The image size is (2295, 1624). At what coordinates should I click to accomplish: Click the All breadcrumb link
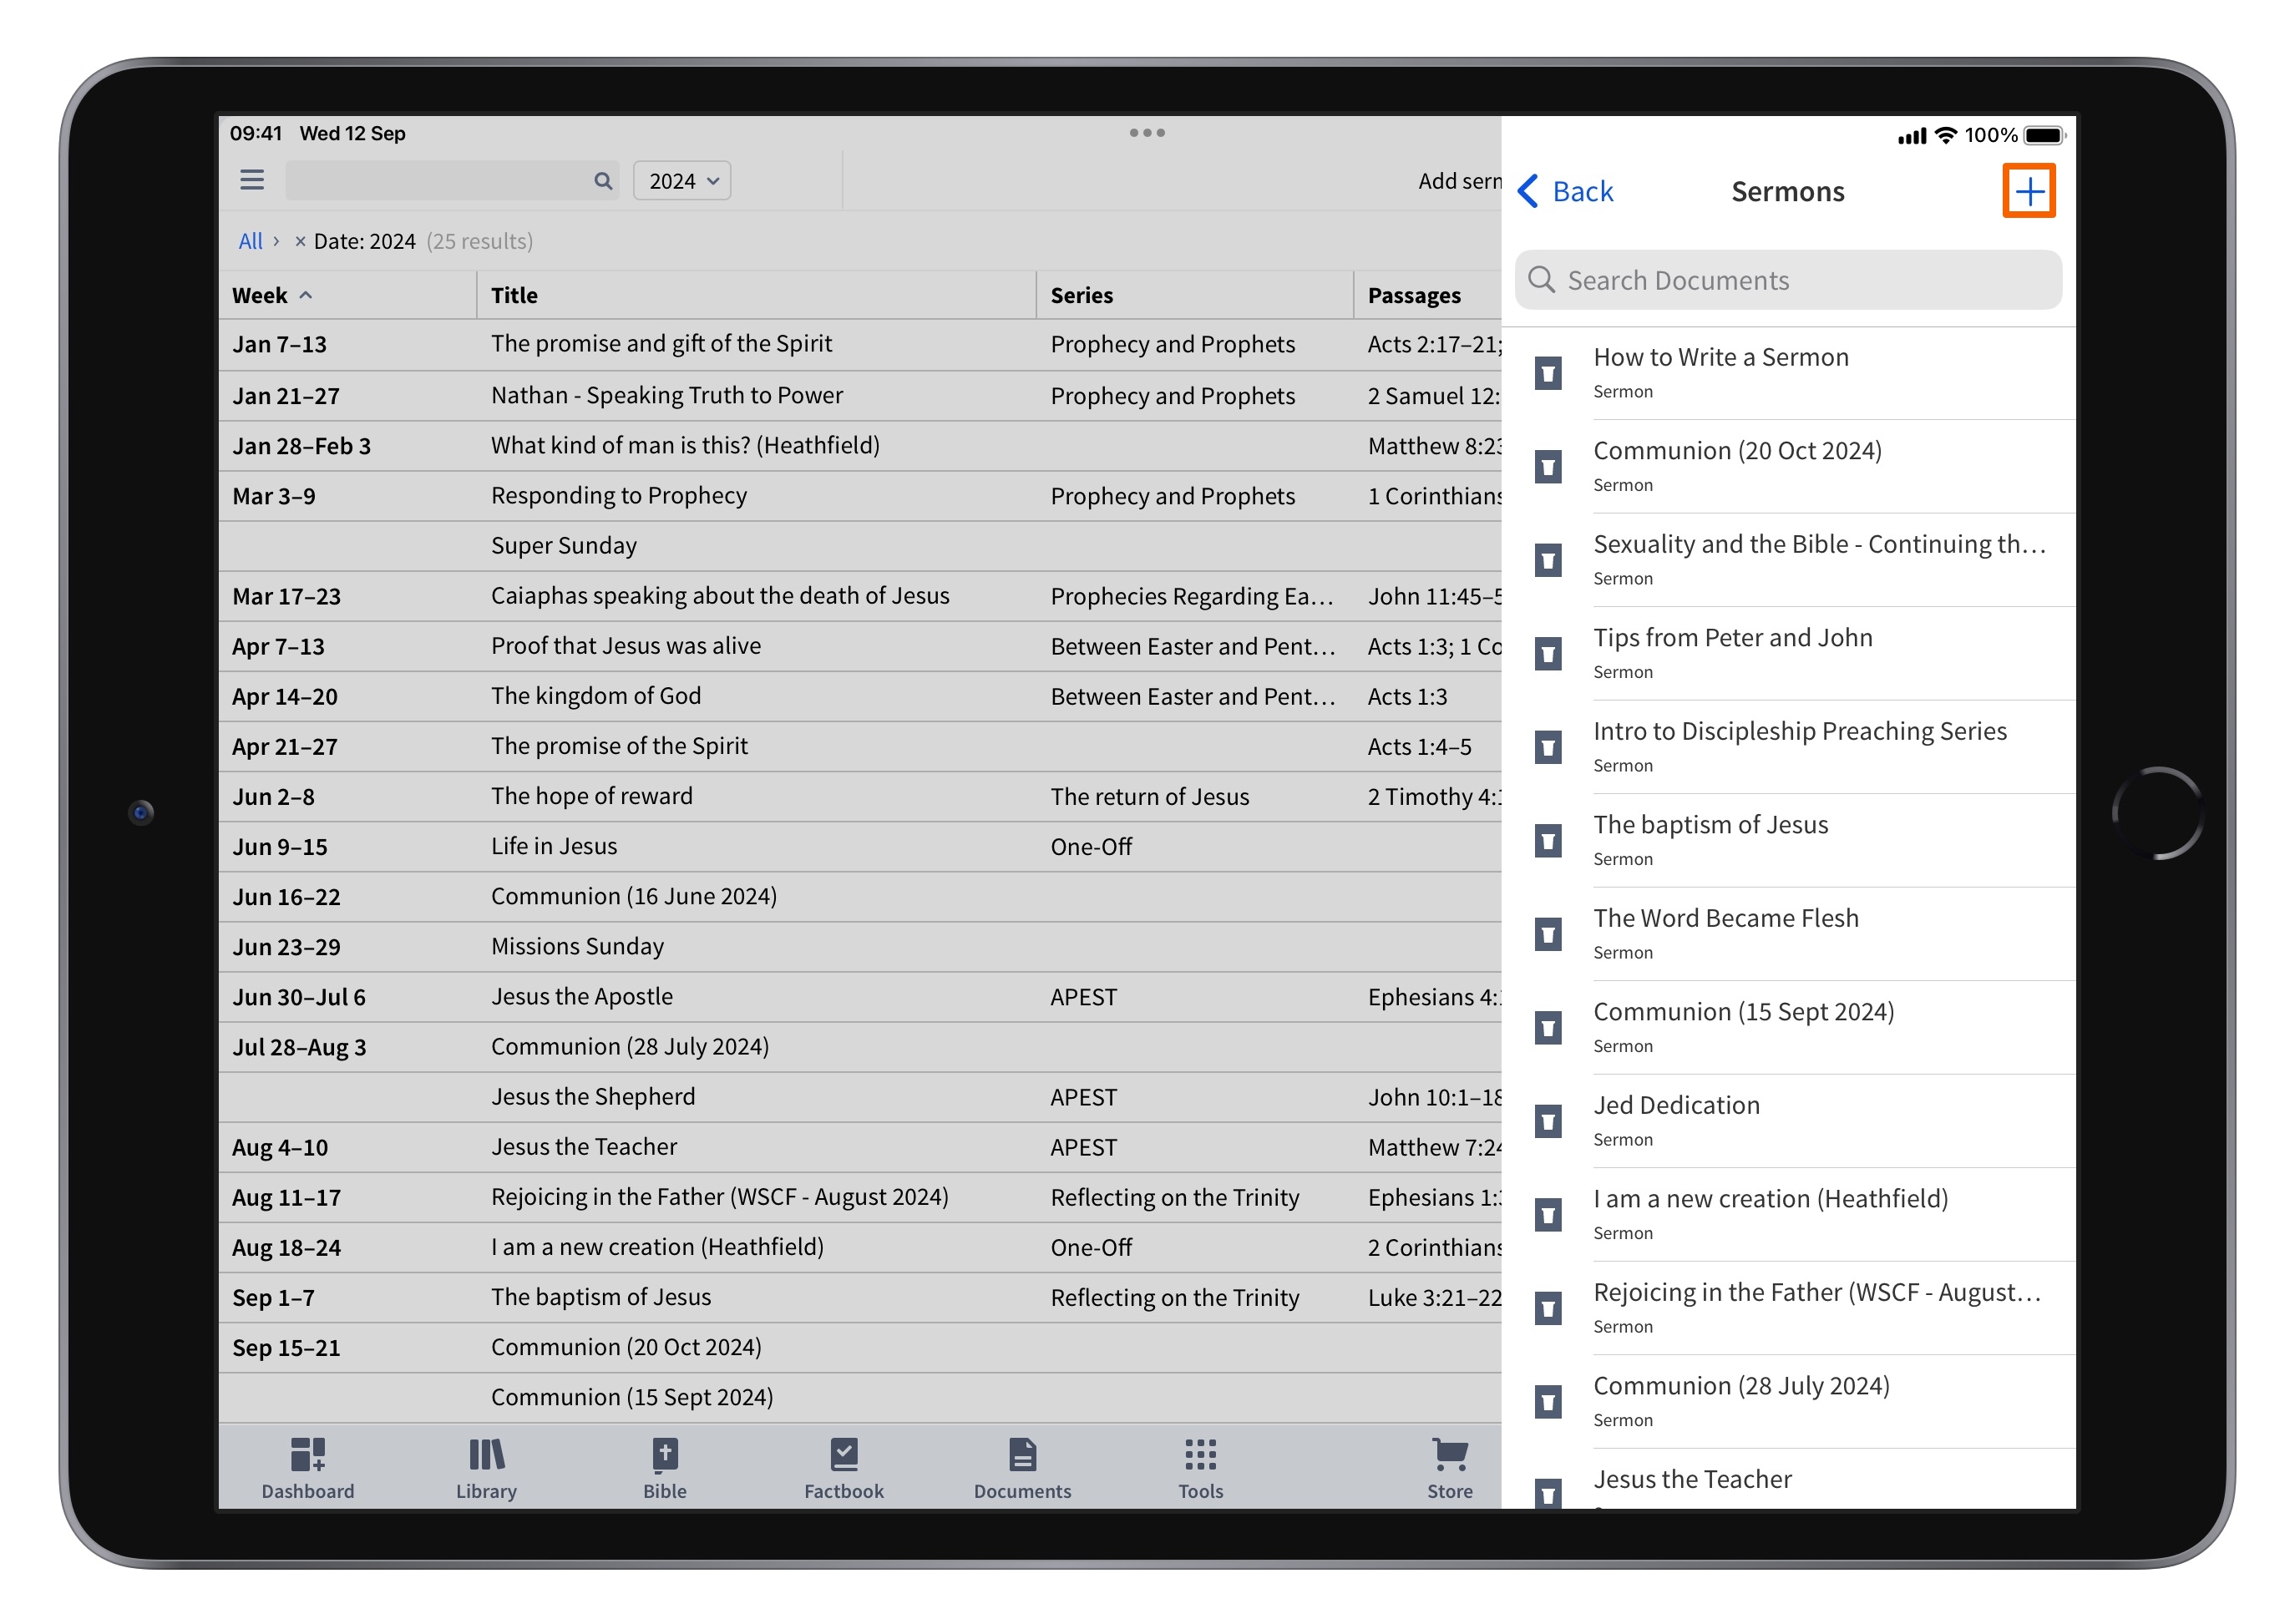(250, 241)
